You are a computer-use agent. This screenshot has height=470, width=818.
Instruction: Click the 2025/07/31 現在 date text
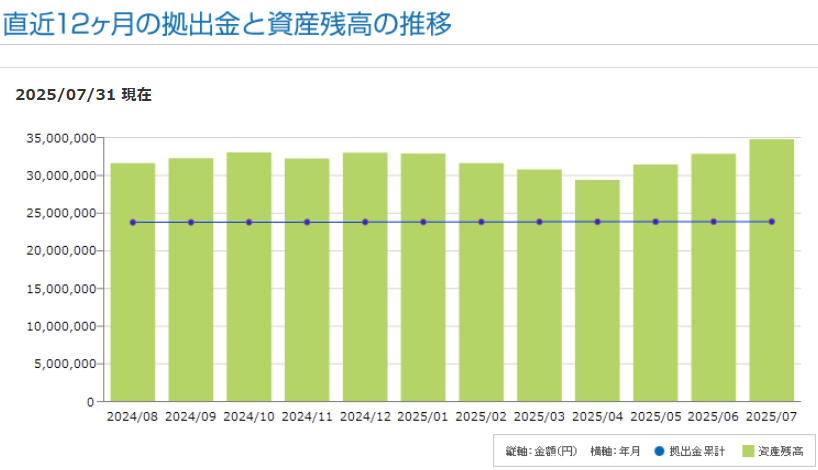click(84, 95)
